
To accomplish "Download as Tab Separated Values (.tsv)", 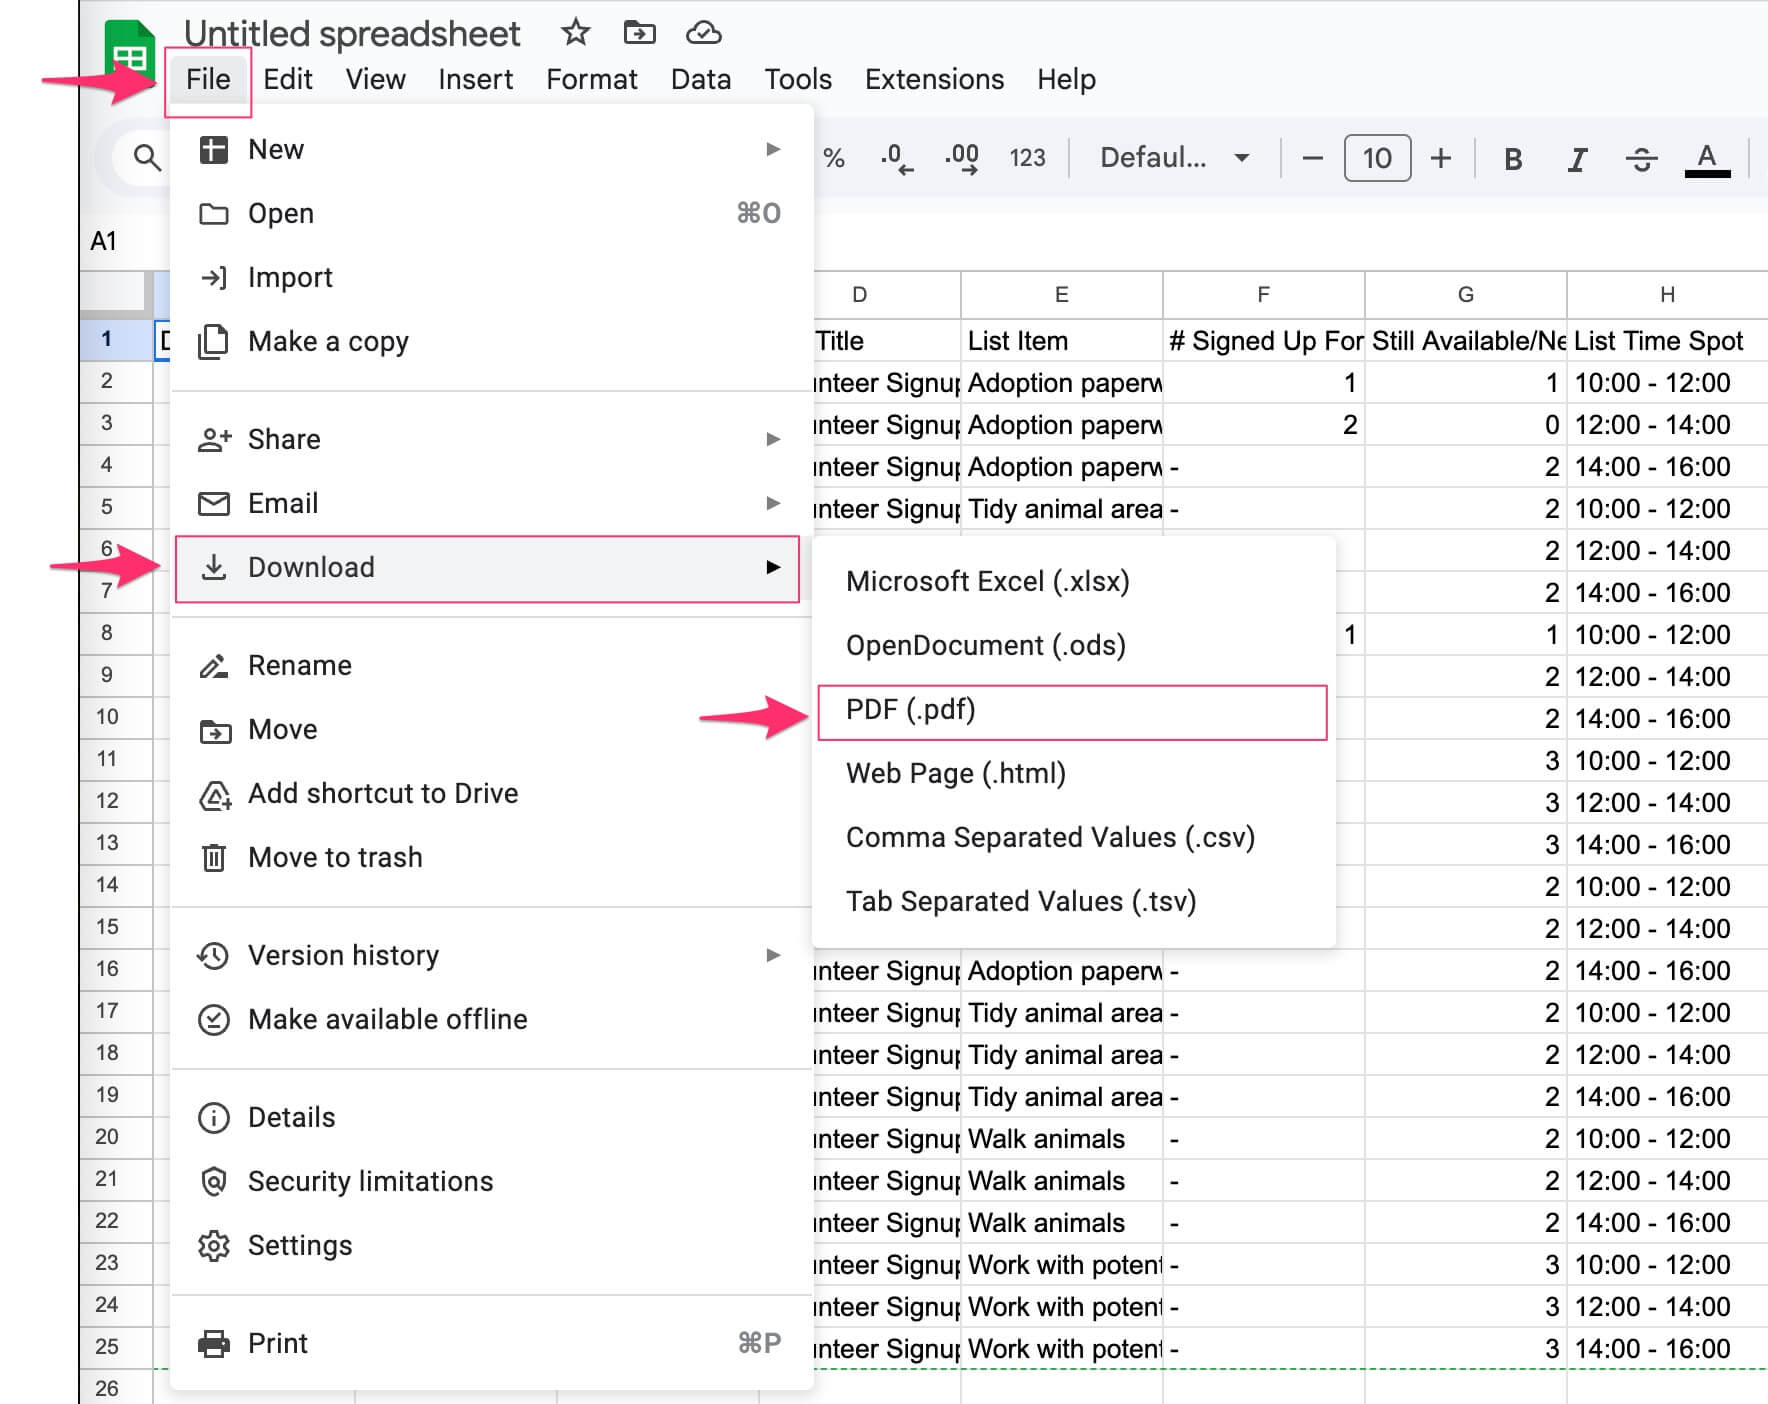I will pyautogui.click(x=1073, y=901).
